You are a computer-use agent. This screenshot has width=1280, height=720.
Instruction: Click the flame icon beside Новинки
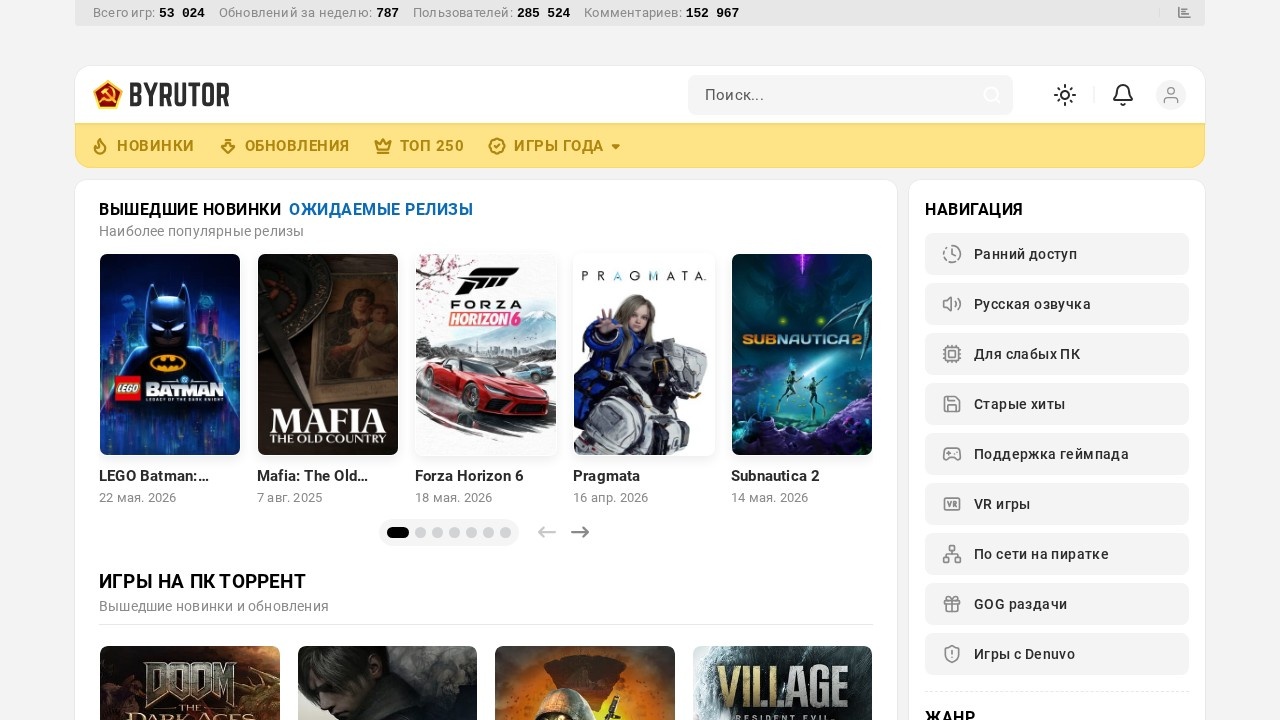pyautogui.click(x=100, y=146)
